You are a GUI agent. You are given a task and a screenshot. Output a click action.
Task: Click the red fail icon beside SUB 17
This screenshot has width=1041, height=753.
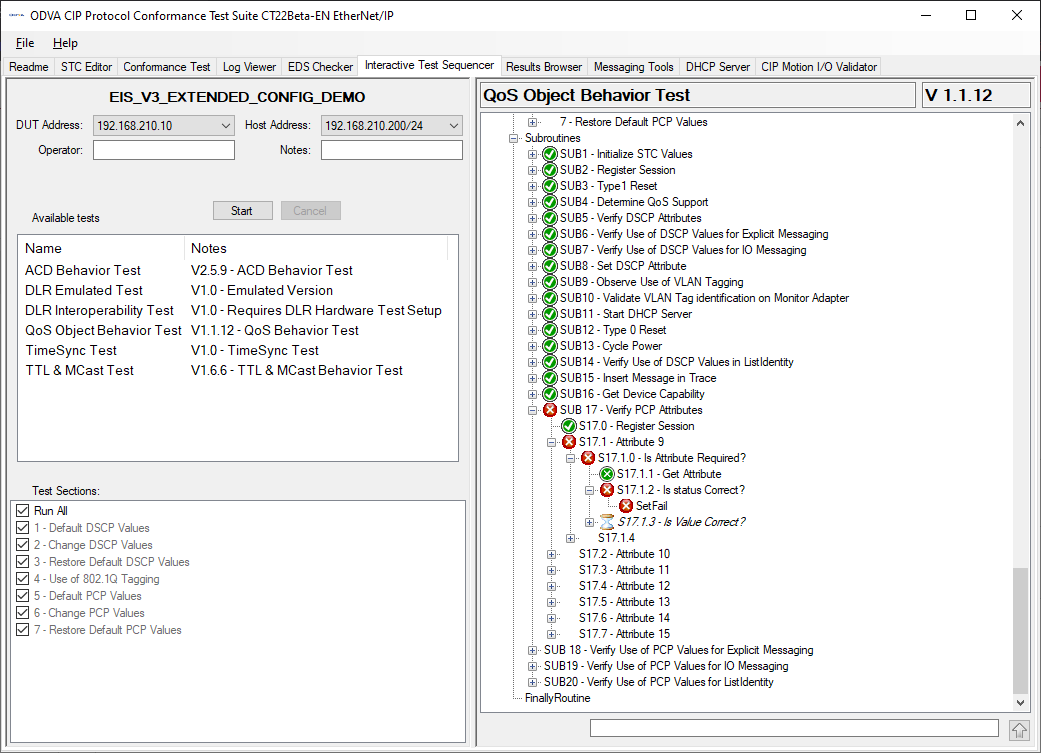click(549, 410)
